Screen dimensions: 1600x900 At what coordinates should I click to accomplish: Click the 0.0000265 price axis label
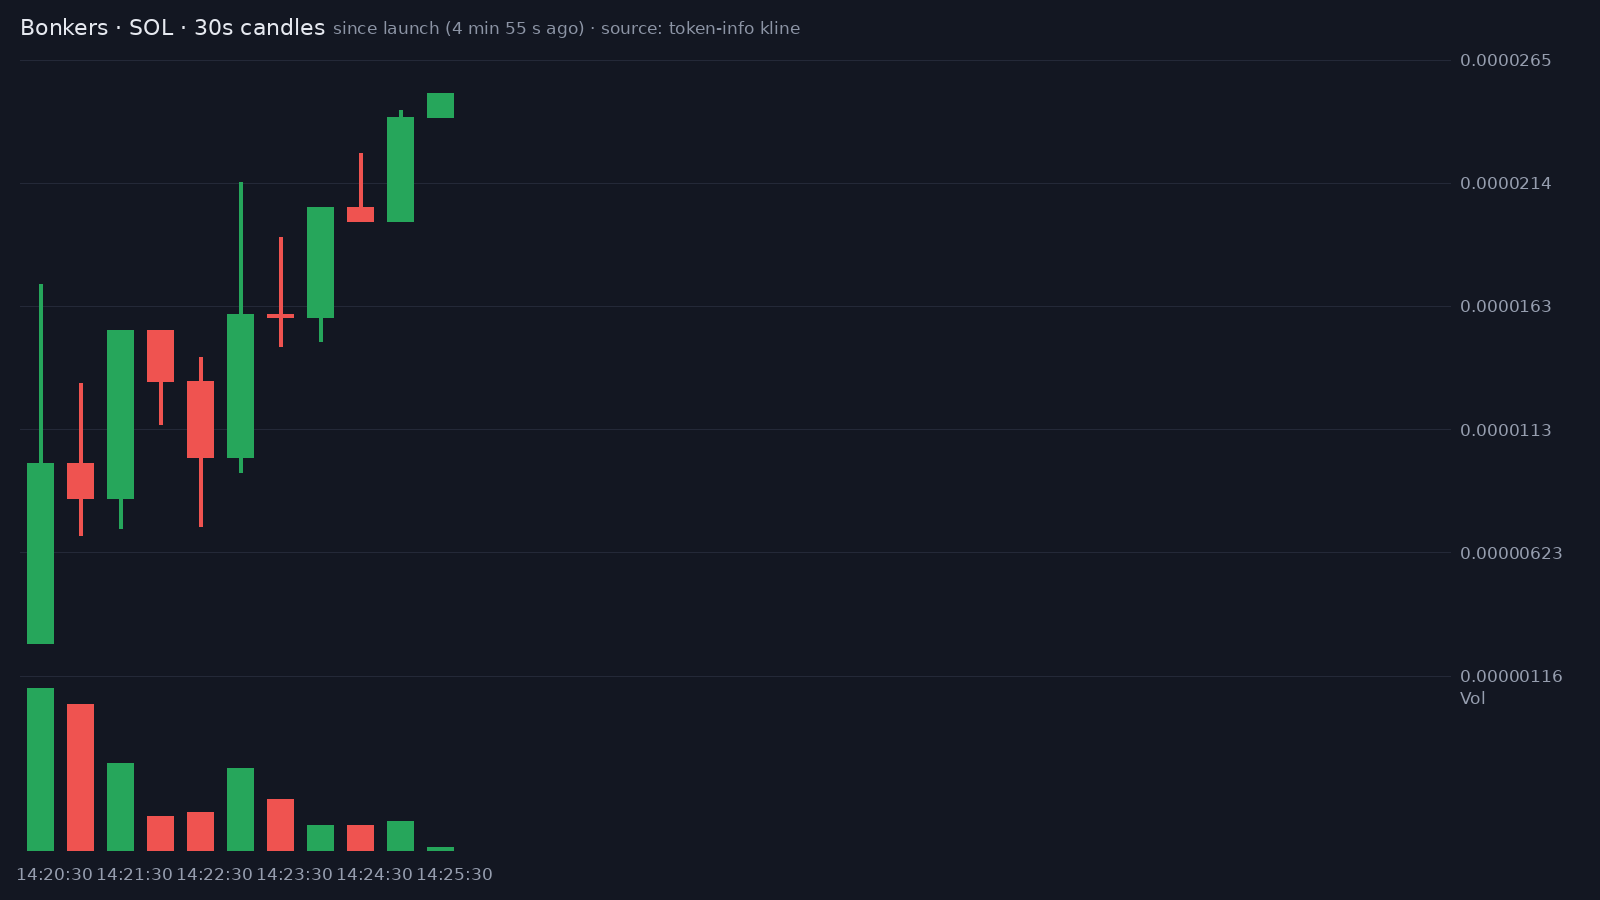tap(1505, 61)
